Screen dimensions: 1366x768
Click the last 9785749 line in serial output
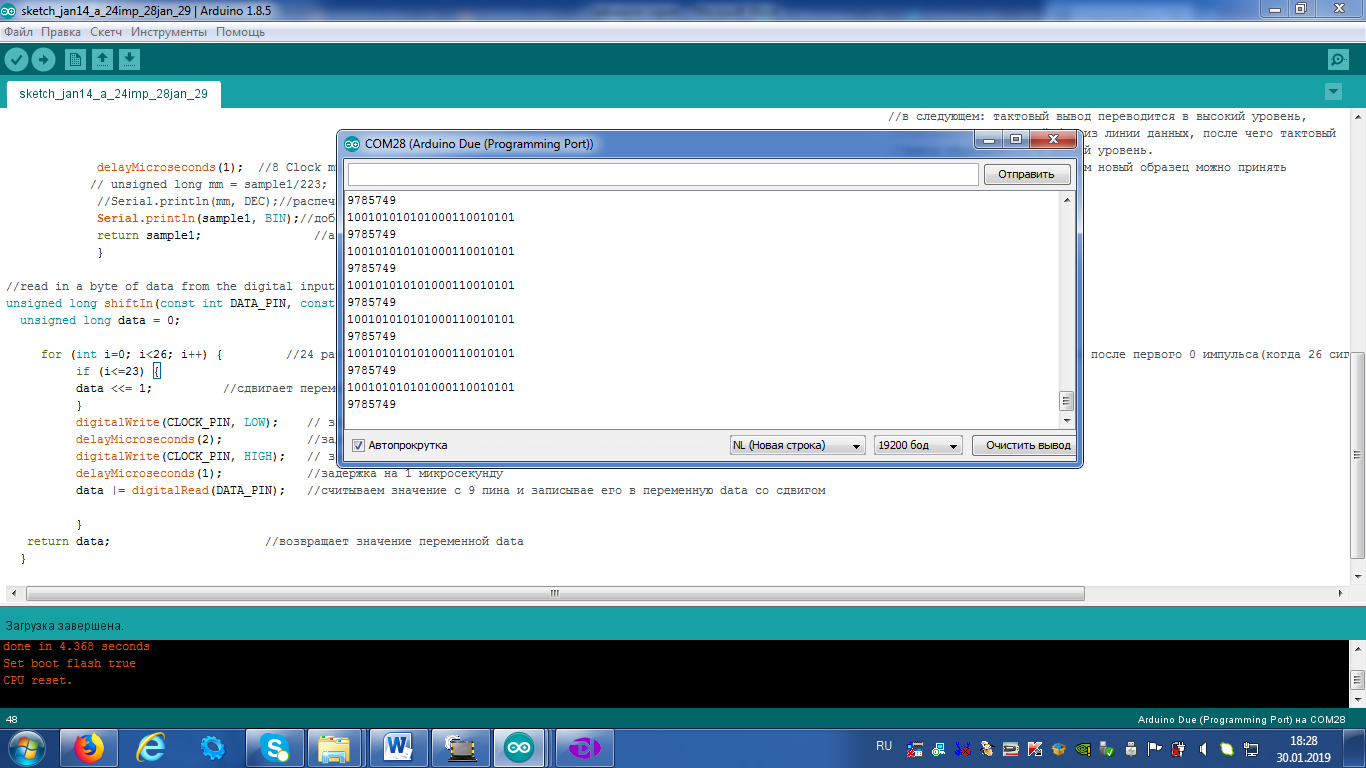372,404
